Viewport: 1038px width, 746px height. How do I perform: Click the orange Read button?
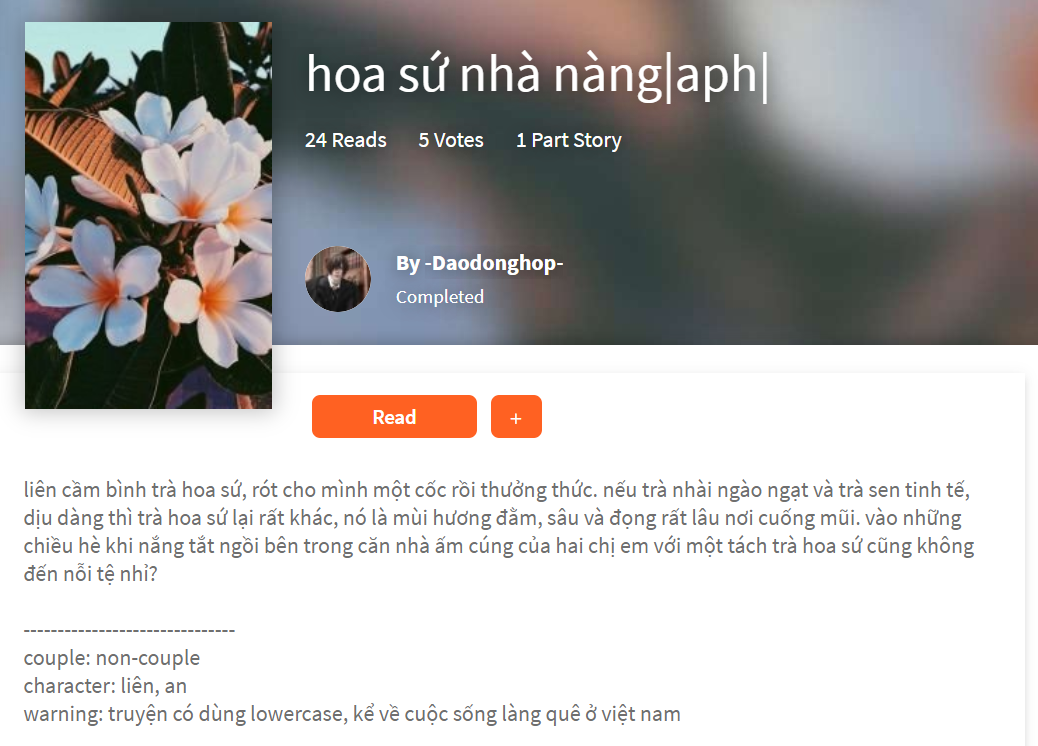(x=394, y=416)
